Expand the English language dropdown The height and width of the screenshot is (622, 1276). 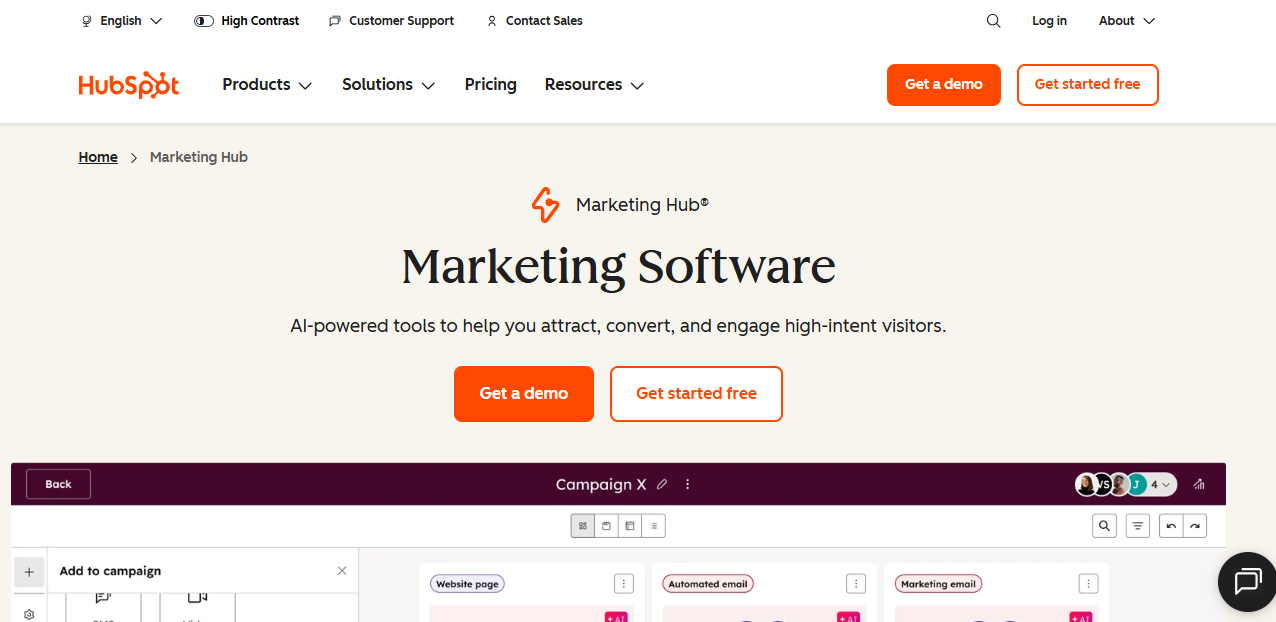[x=121, y=20]
